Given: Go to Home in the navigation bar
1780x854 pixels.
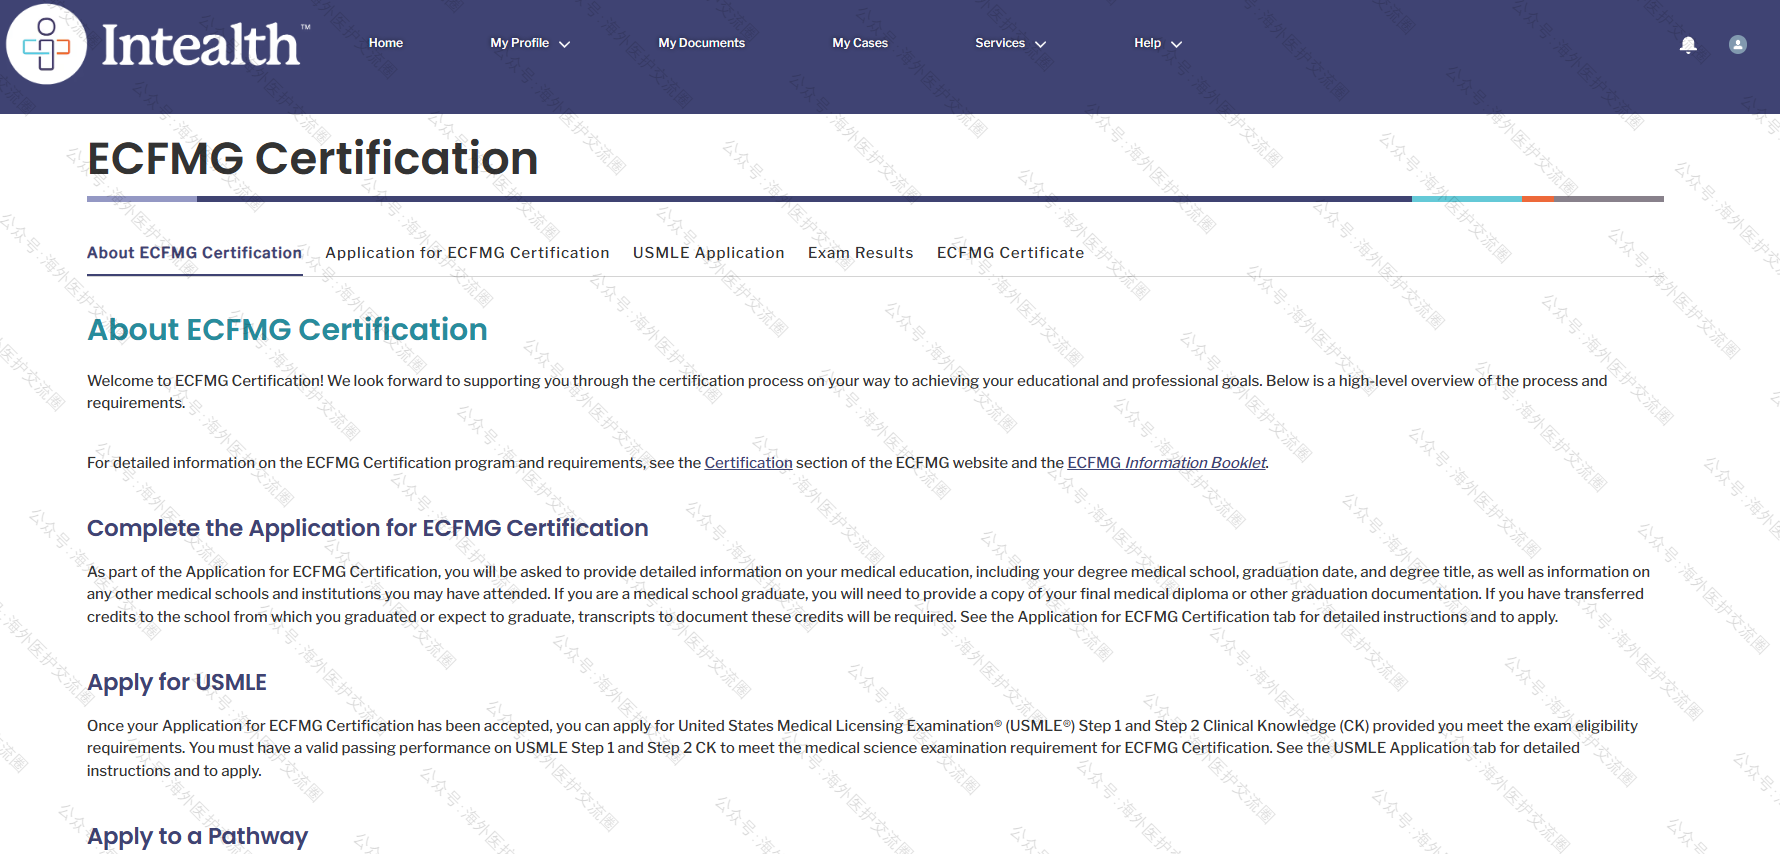Looking at the screenshot, I should (385, 43).
